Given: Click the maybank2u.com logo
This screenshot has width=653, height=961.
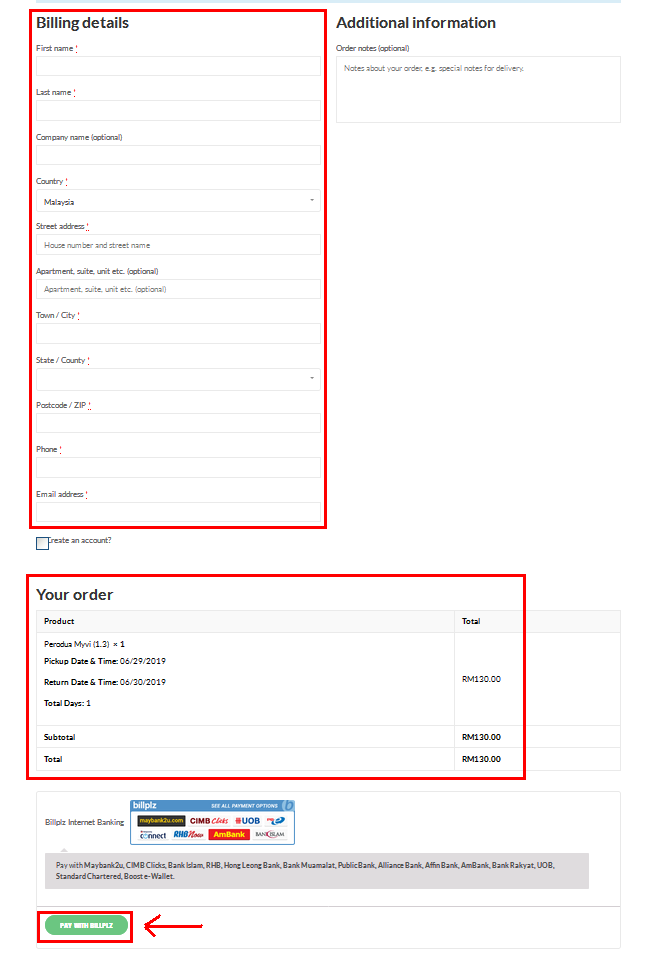Looking at the screenshot, I should coord(160,821).
